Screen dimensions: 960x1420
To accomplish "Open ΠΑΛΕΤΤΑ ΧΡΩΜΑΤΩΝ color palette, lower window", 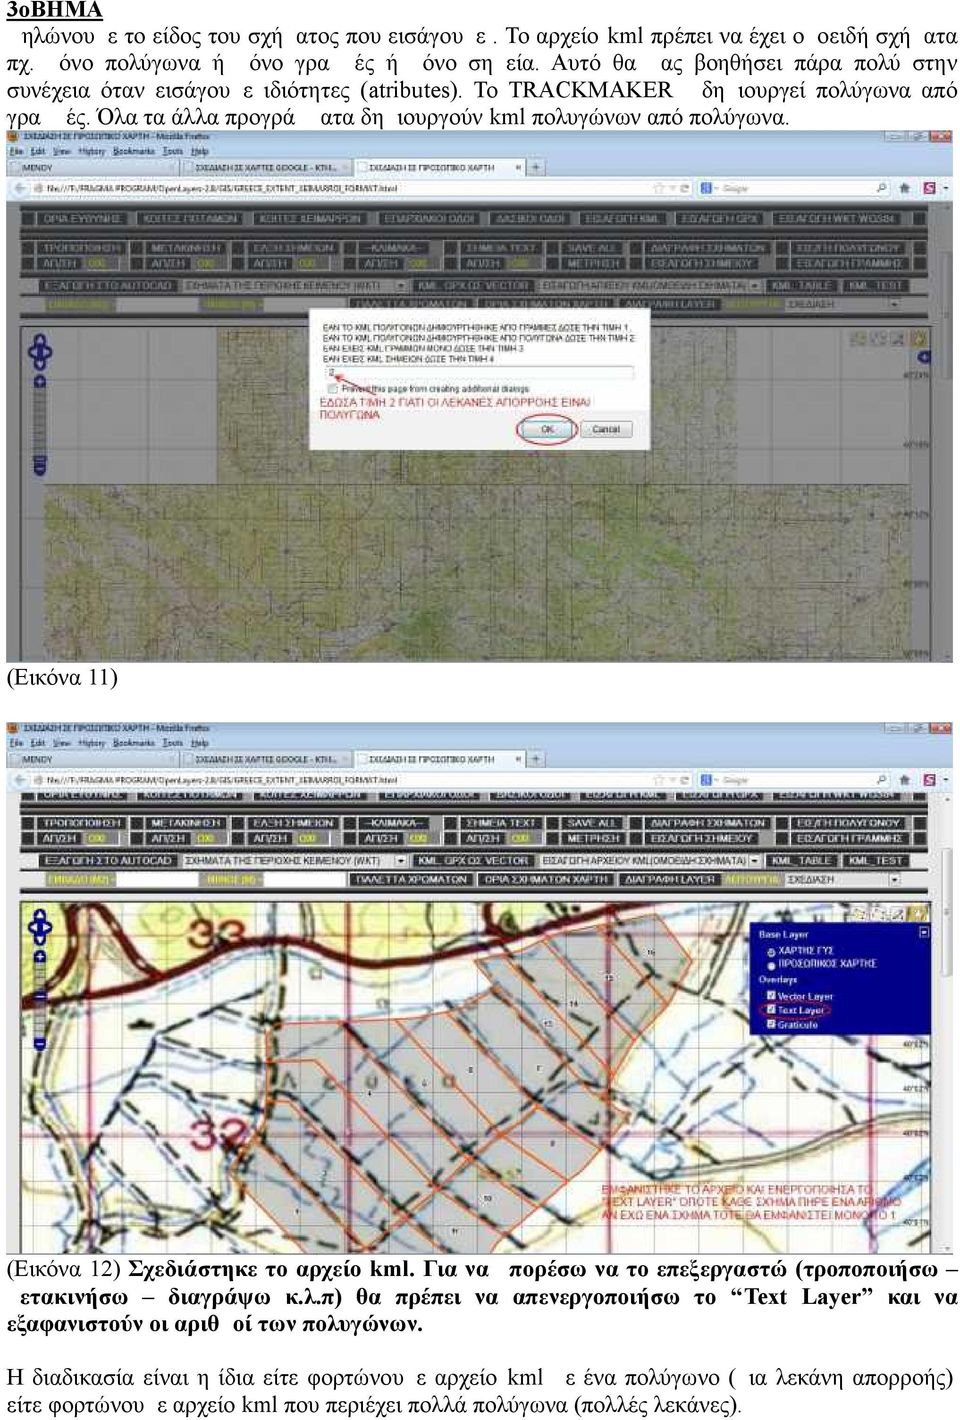I will coord(411,880).
